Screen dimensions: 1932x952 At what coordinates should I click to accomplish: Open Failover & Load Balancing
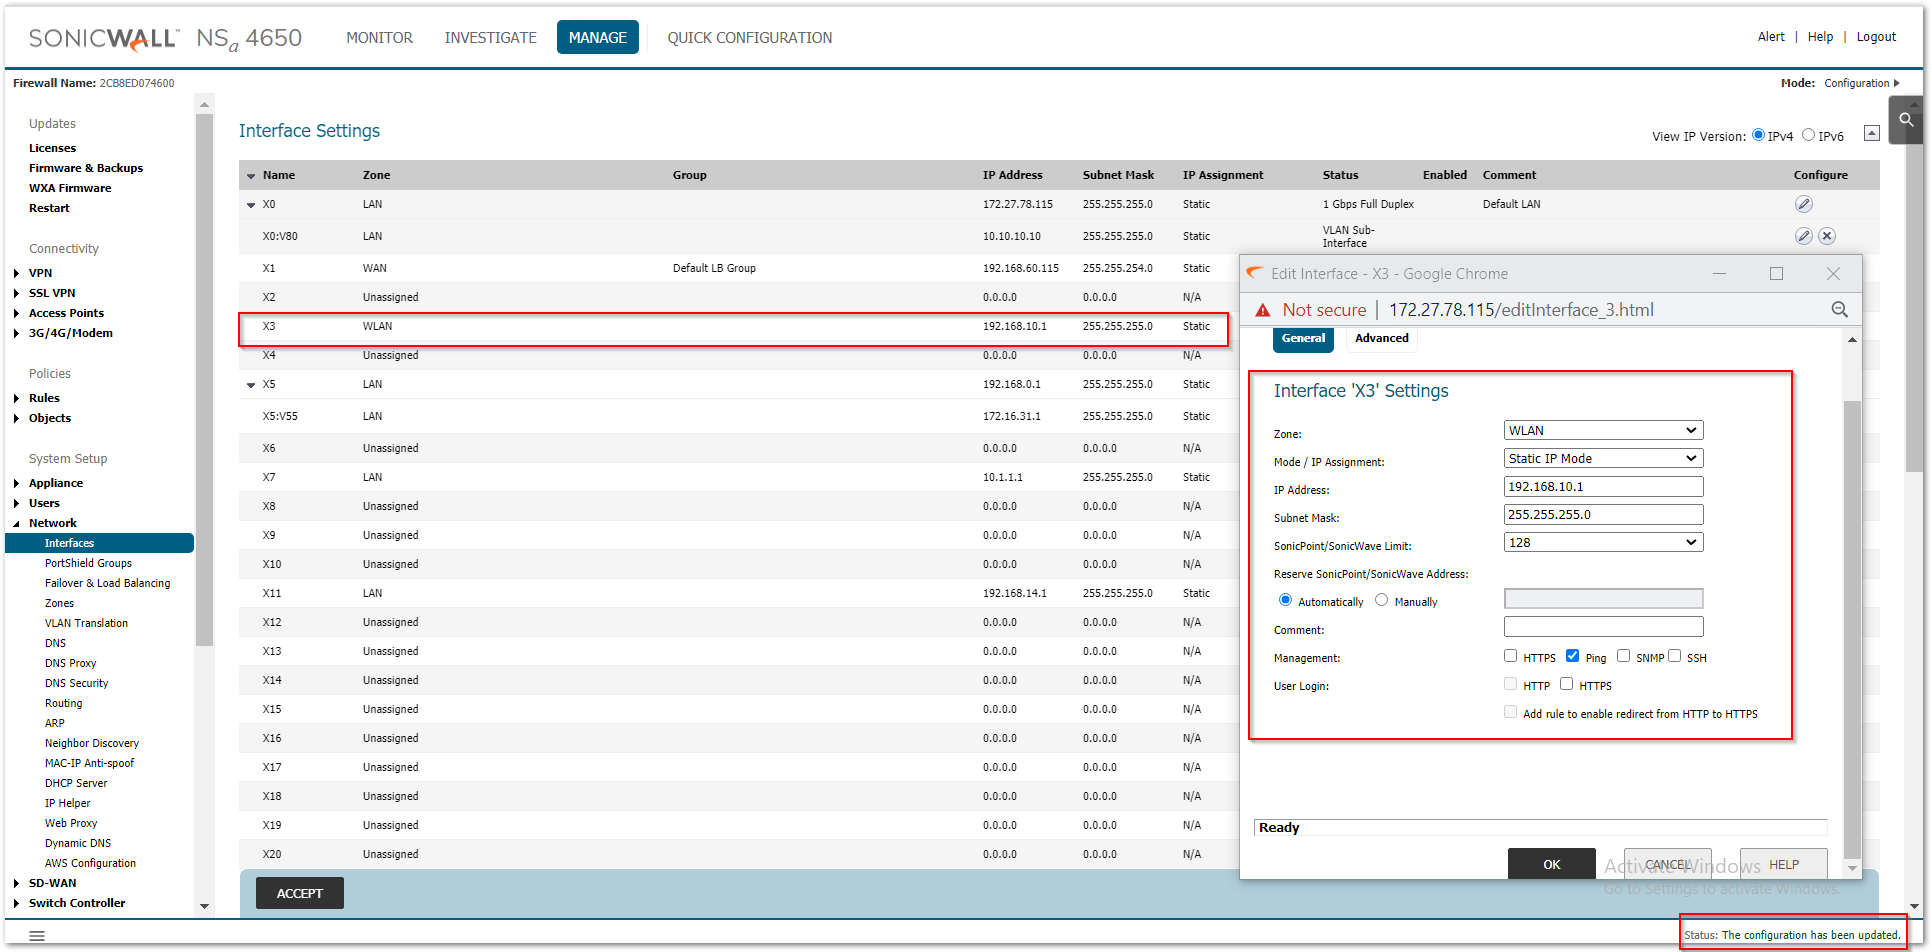[x=107, y=583]
